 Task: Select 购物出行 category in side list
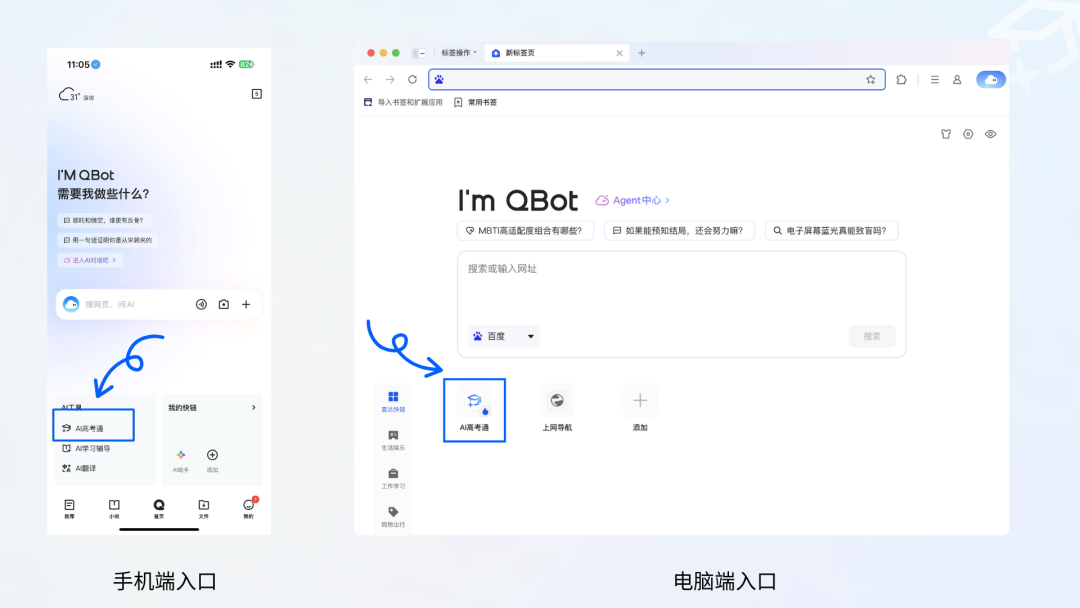click(393, 517)
